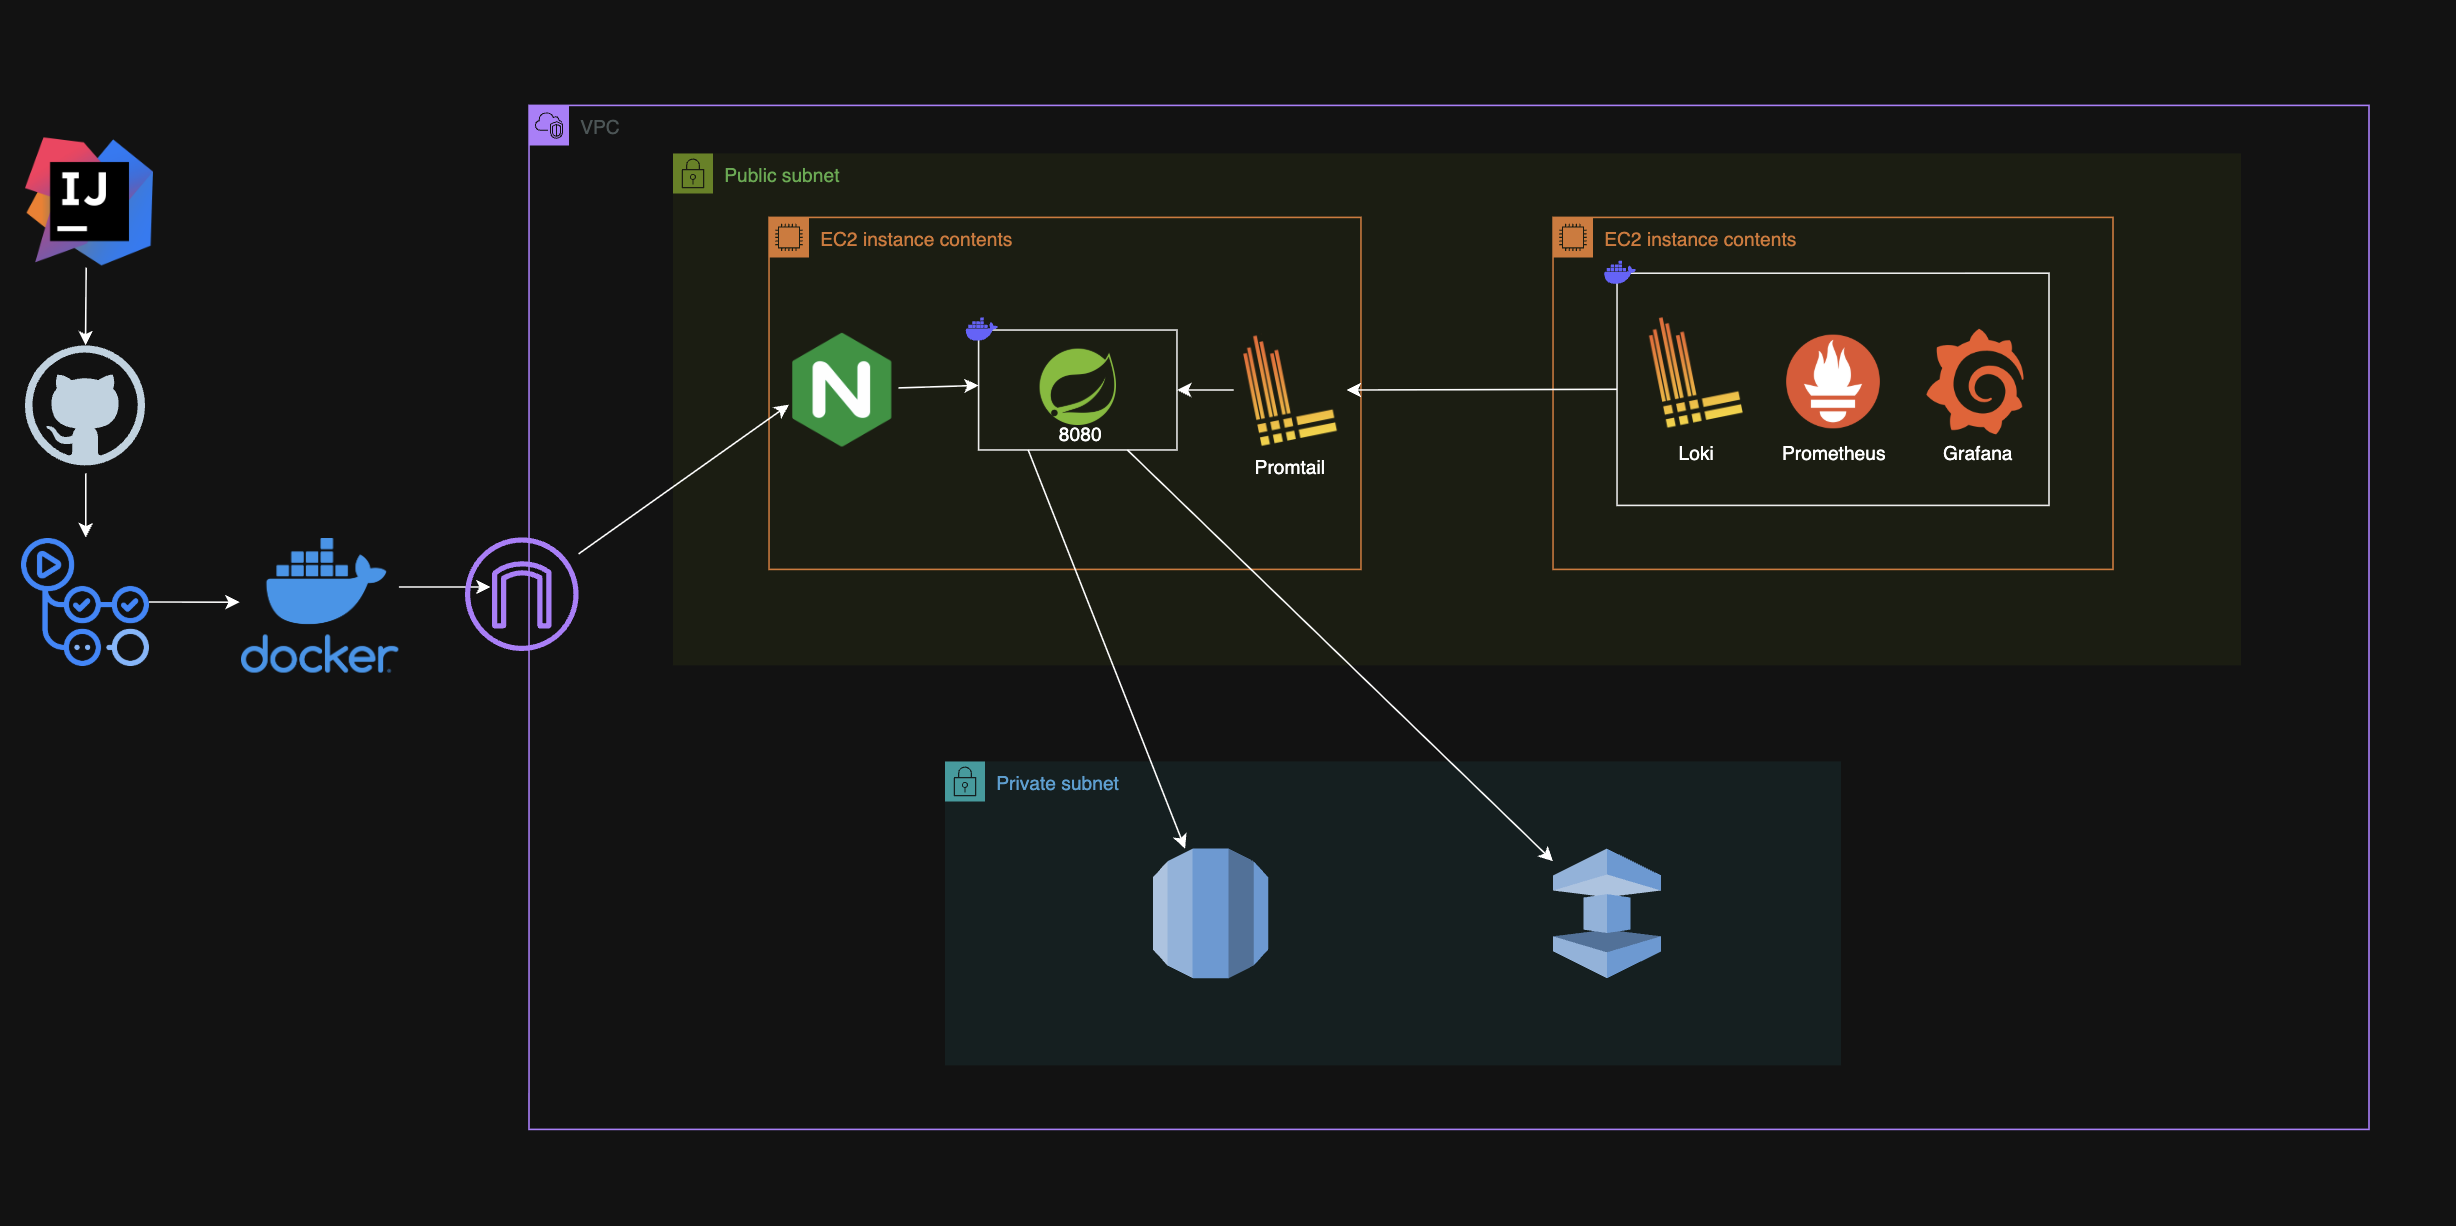Screen dimensions: 2456x1226
Task: Select the Promtail icon
Action: point(1288,392)
